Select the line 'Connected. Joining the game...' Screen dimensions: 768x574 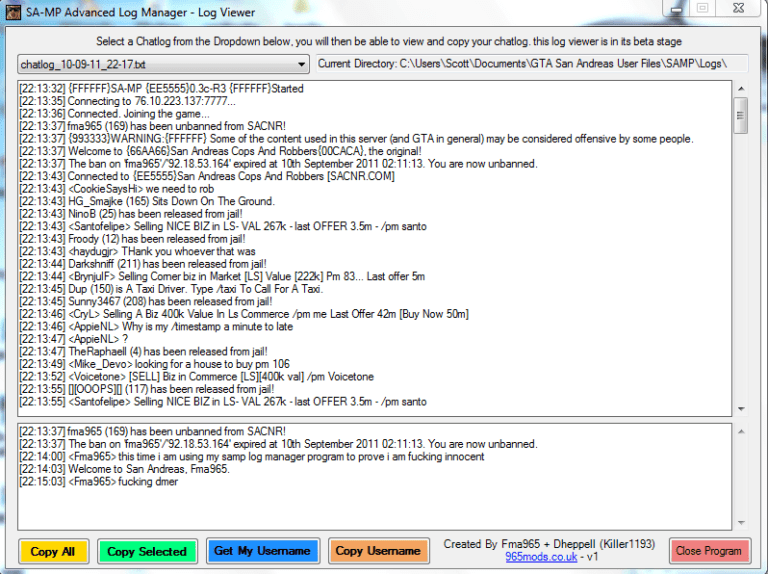[x=114, y=114]
